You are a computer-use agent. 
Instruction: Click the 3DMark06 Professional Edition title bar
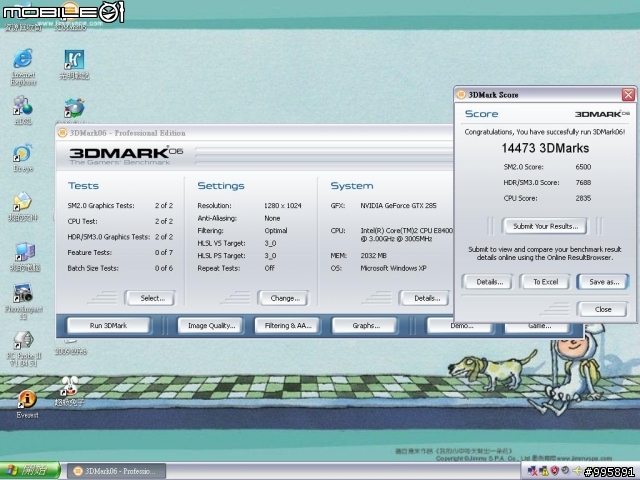click(255, 133)
